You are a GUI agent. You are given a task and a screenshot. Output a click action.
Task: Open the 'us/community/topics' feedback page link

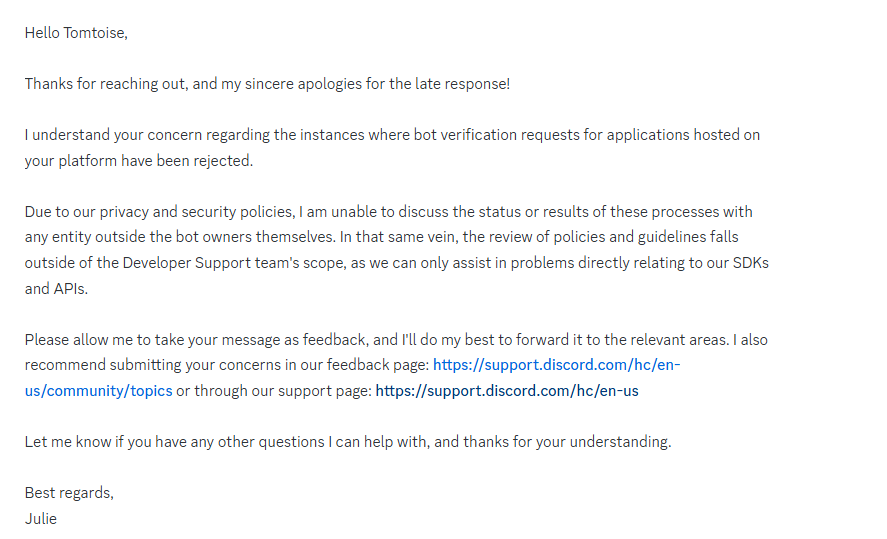click(98, 391)
